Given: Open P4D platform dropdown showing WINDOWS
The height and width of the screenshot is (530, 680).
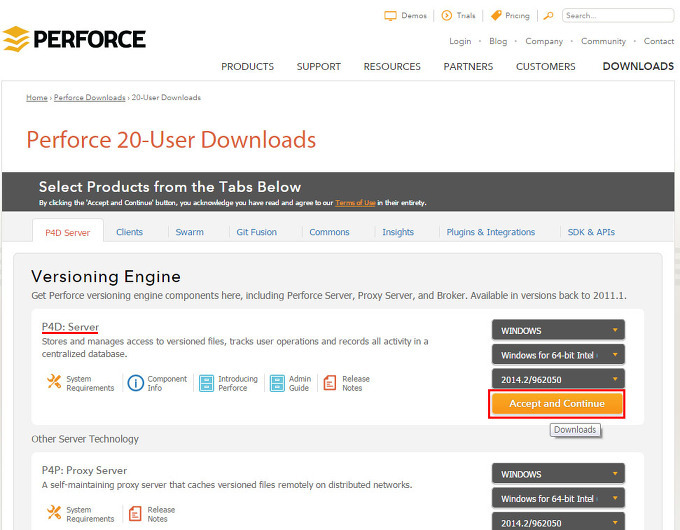Looking at the screenshot, I should [558, 330].
